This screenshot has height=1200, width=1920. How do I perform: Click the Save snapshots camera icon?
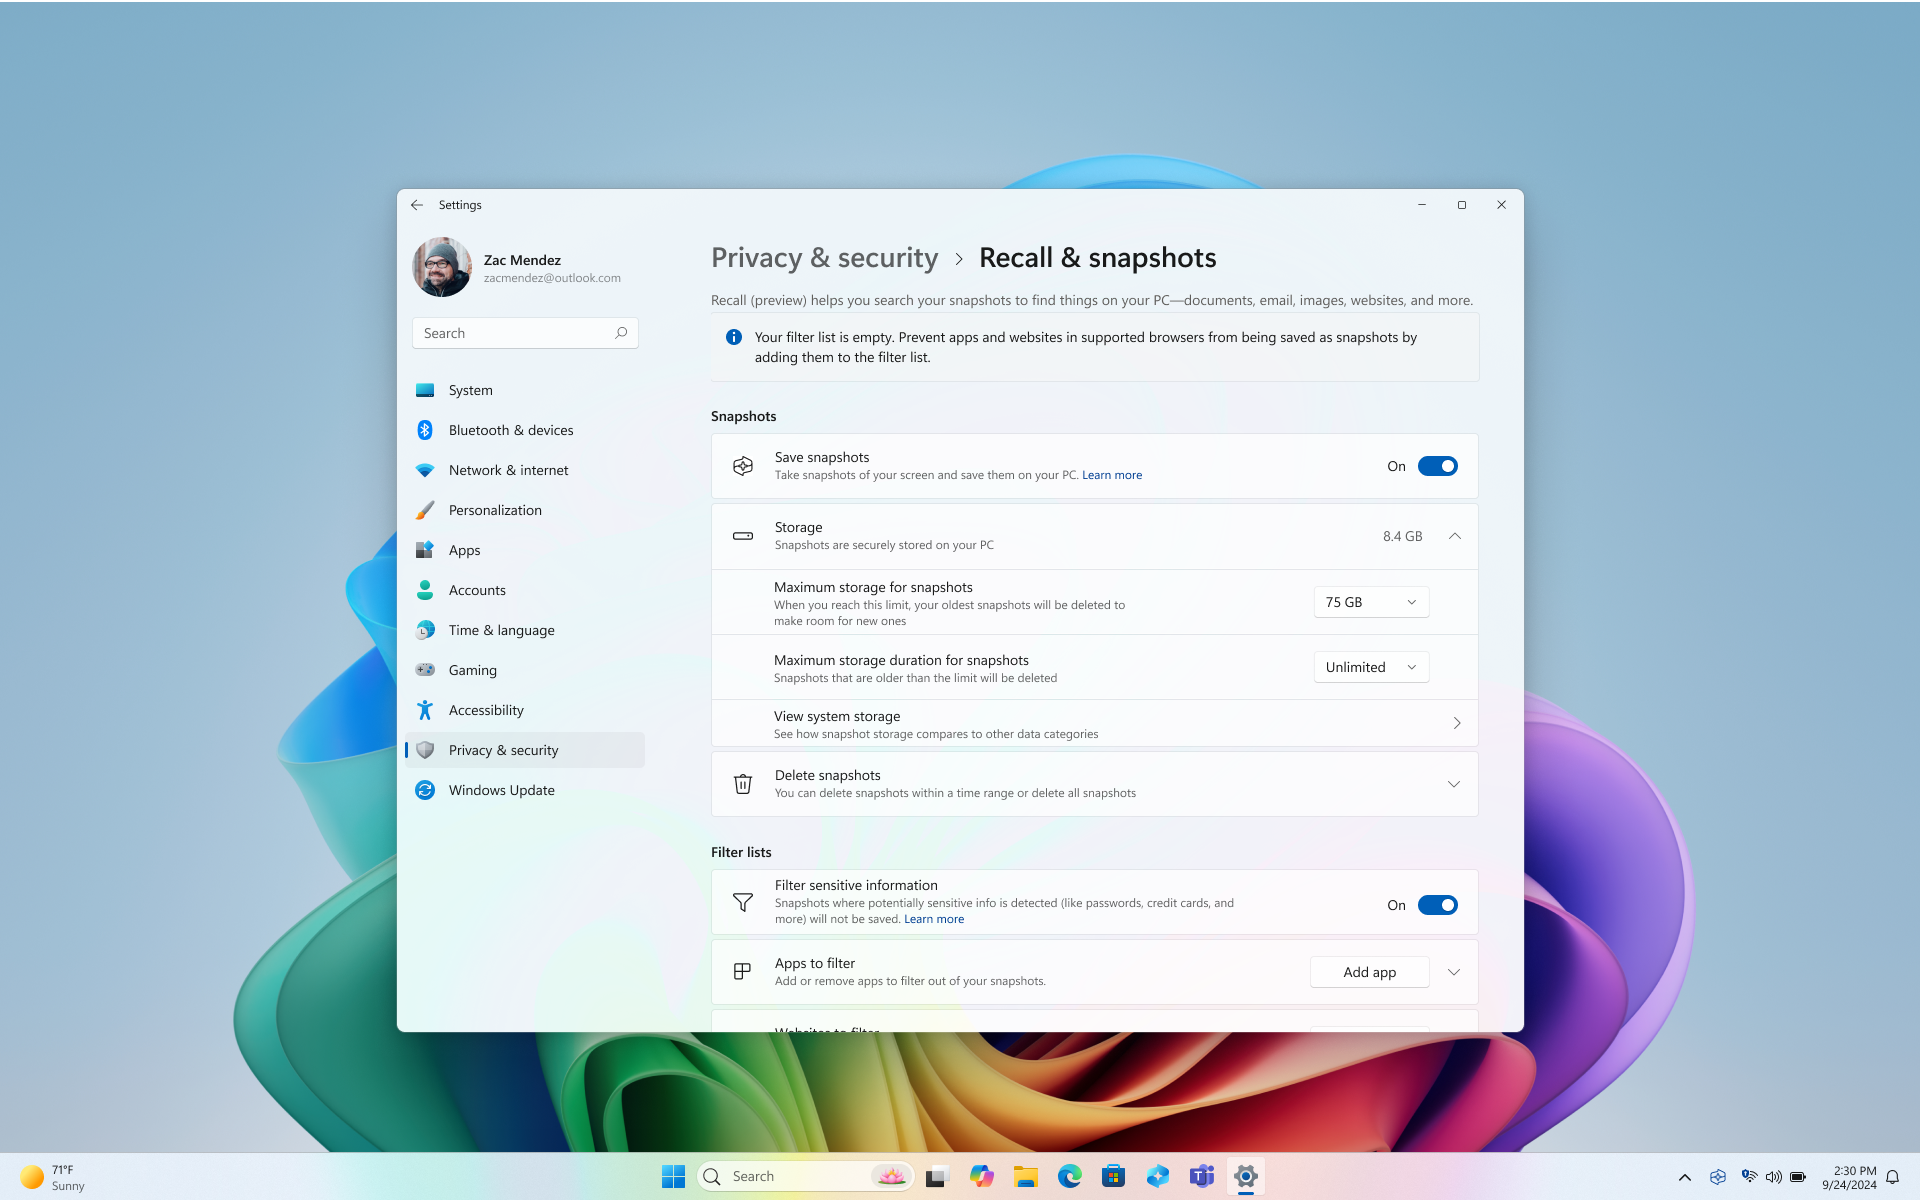[742, 465]
